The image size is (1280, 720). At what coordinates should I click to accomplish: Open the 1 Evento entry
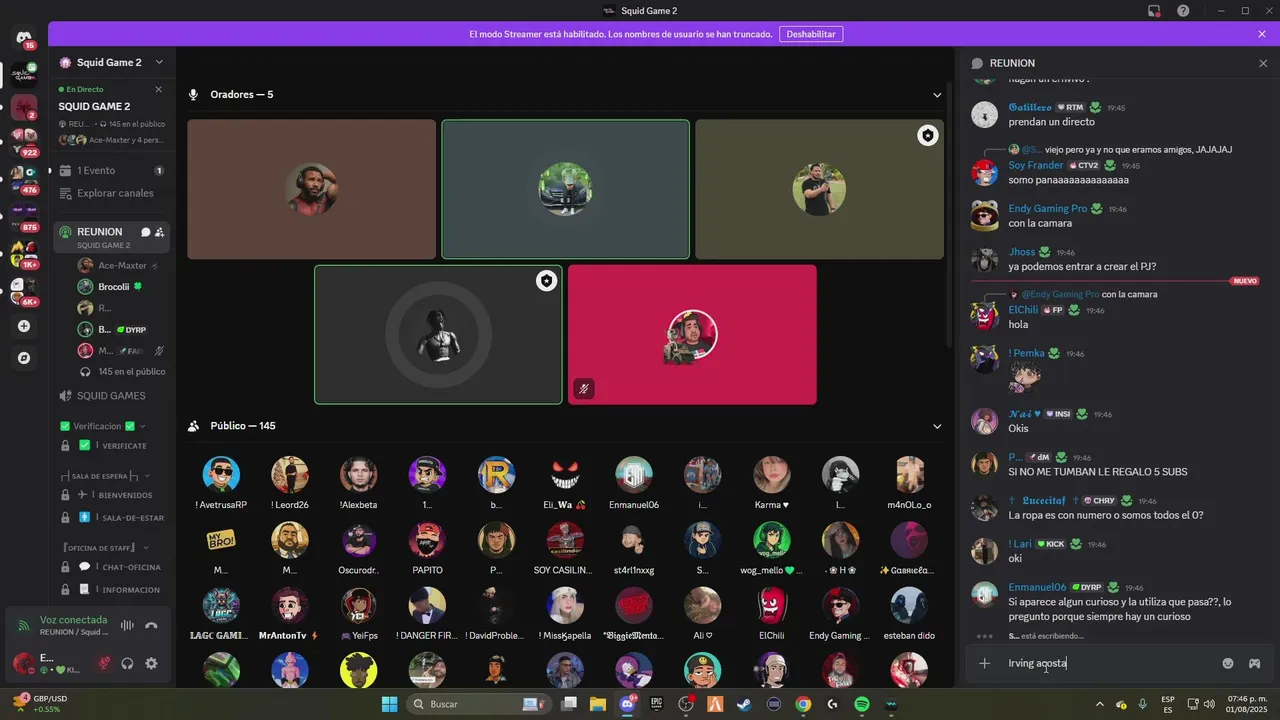pyautogui.click(x=111, y=171)
